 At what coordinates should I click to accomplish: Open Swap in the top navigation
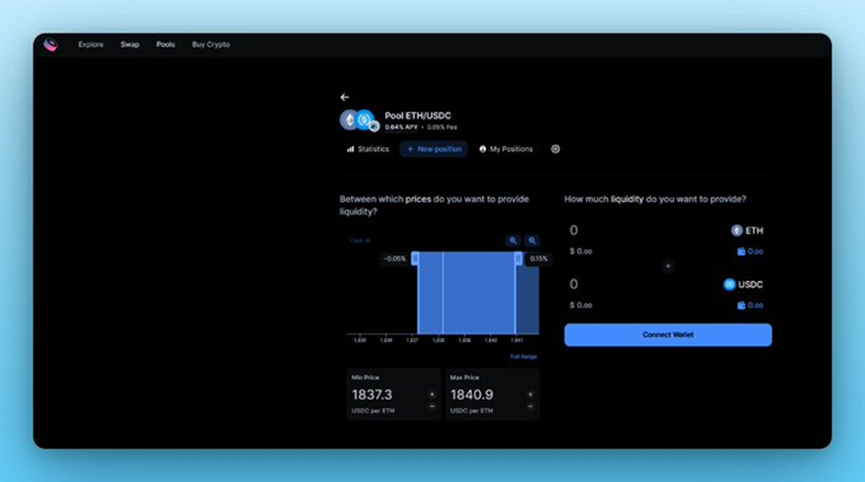130,44
